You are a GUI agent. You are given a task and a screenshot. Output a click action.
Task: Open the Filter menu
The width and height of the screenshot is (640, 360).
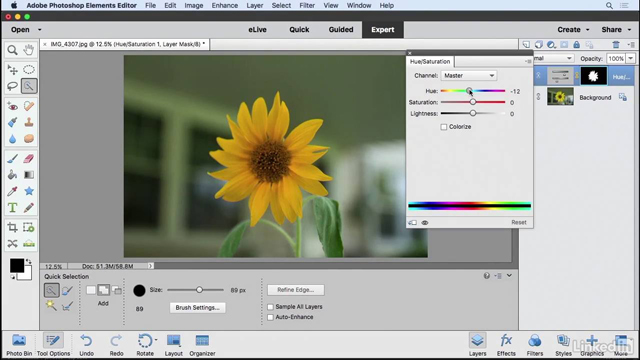[x=307, y=6]
